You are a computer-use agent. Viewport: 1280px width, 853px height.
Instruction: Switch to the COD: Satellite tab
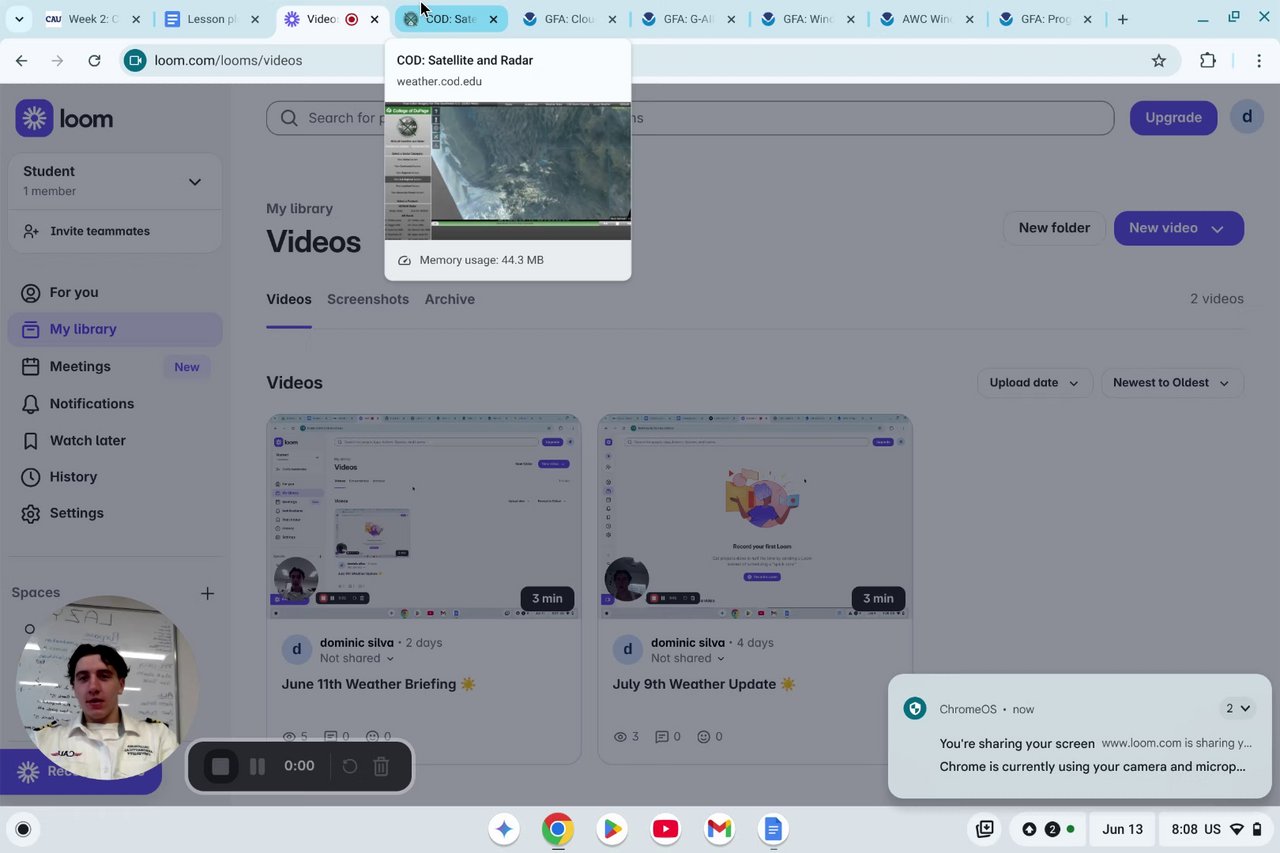tap(450, 19)
